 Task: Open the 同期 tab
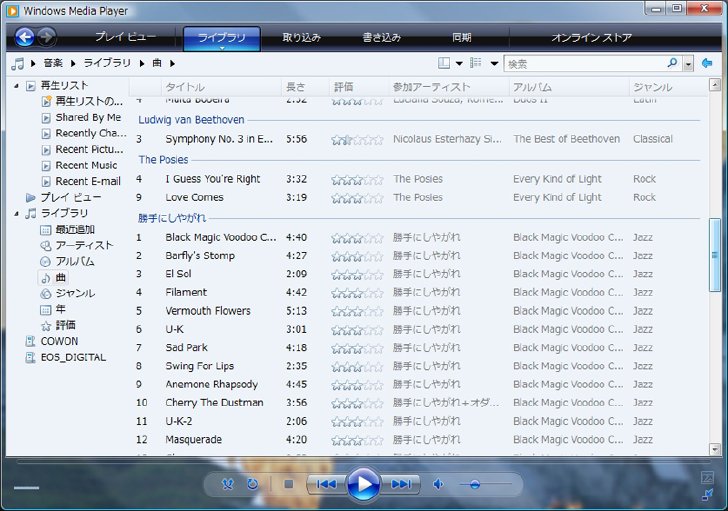pyautogui.click(x=462, y=37)
